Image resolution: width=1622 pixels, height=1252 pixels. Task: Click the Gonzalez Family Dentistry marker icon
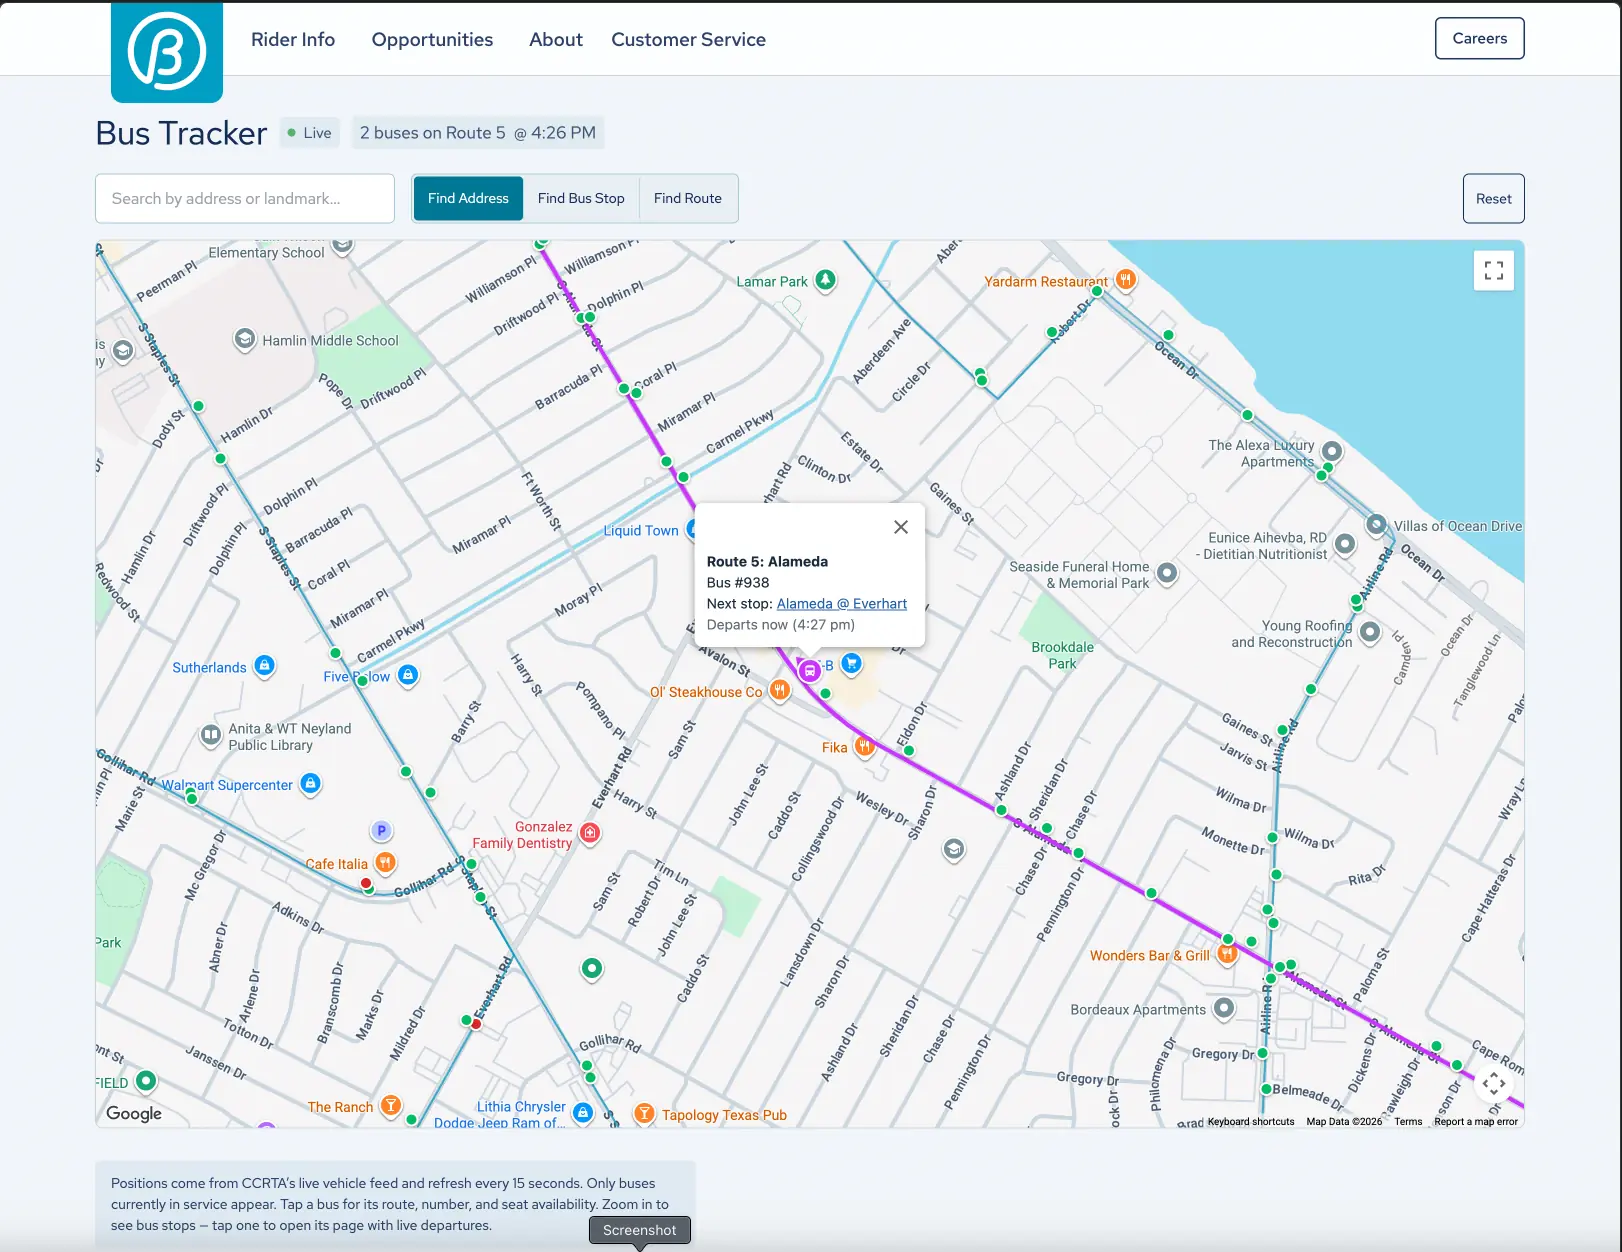pyautogui.click(x=590, y=833)
